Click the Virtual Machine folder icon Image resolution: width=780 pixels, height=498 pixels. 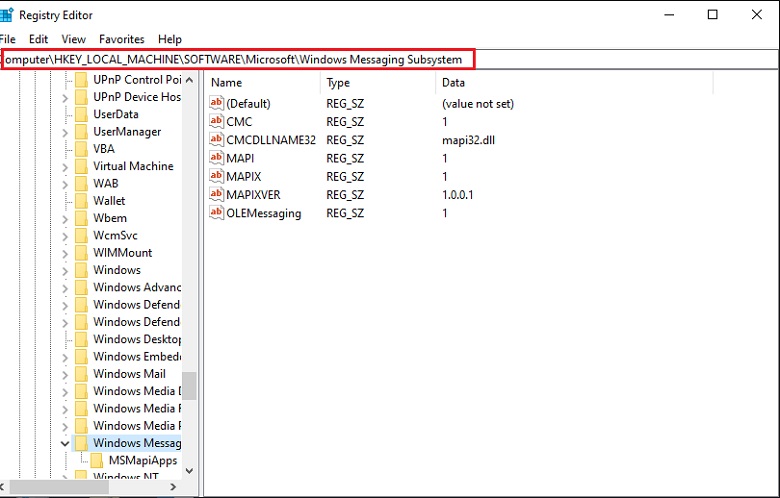tap(81, 166)
